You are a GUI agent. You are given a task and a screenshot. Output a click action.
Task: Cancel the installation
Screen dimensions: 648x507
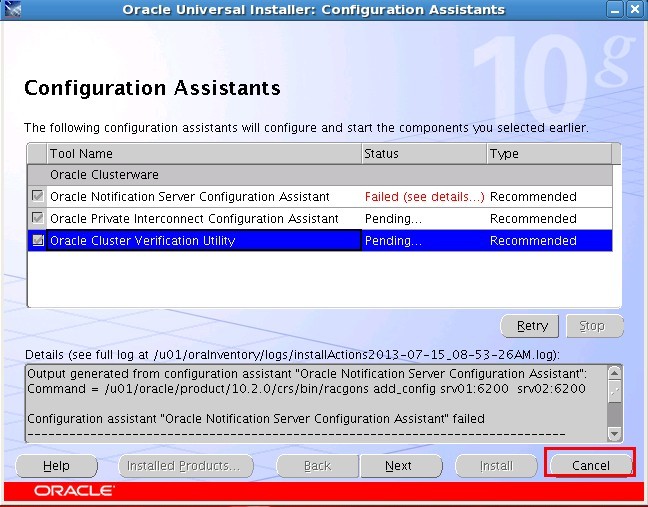[591, 466]
